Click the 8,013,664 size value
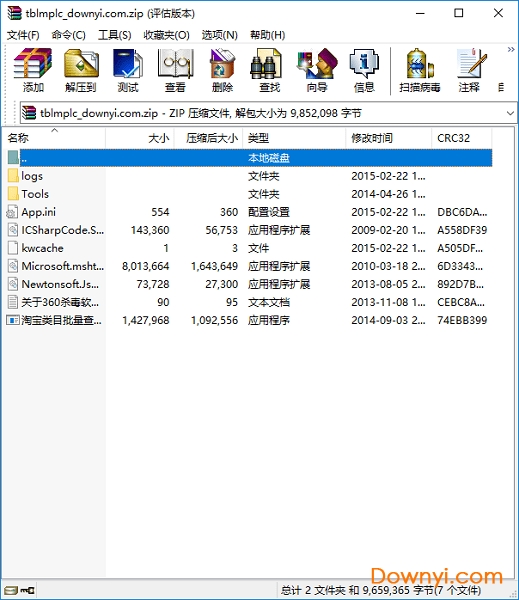Image resolution: width=519 pixels, height=600 pixels. point(145,266)
